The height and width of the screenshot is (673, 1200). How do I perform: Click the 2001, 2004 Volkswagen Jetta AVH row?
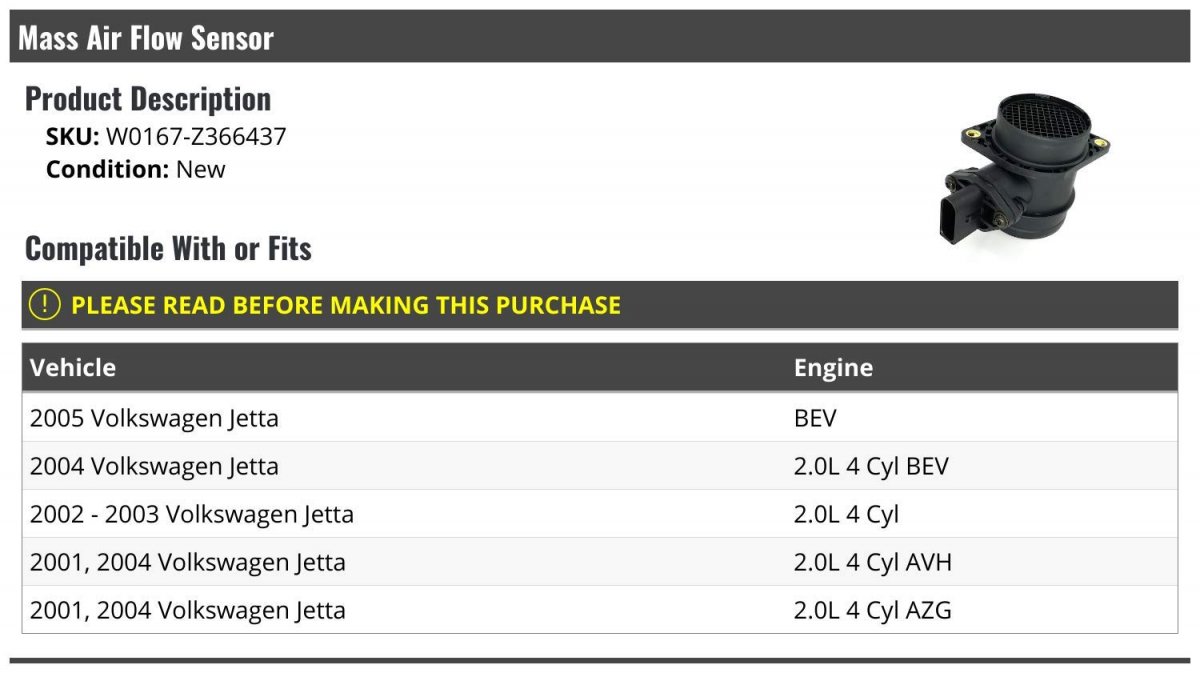pos(187,562)
